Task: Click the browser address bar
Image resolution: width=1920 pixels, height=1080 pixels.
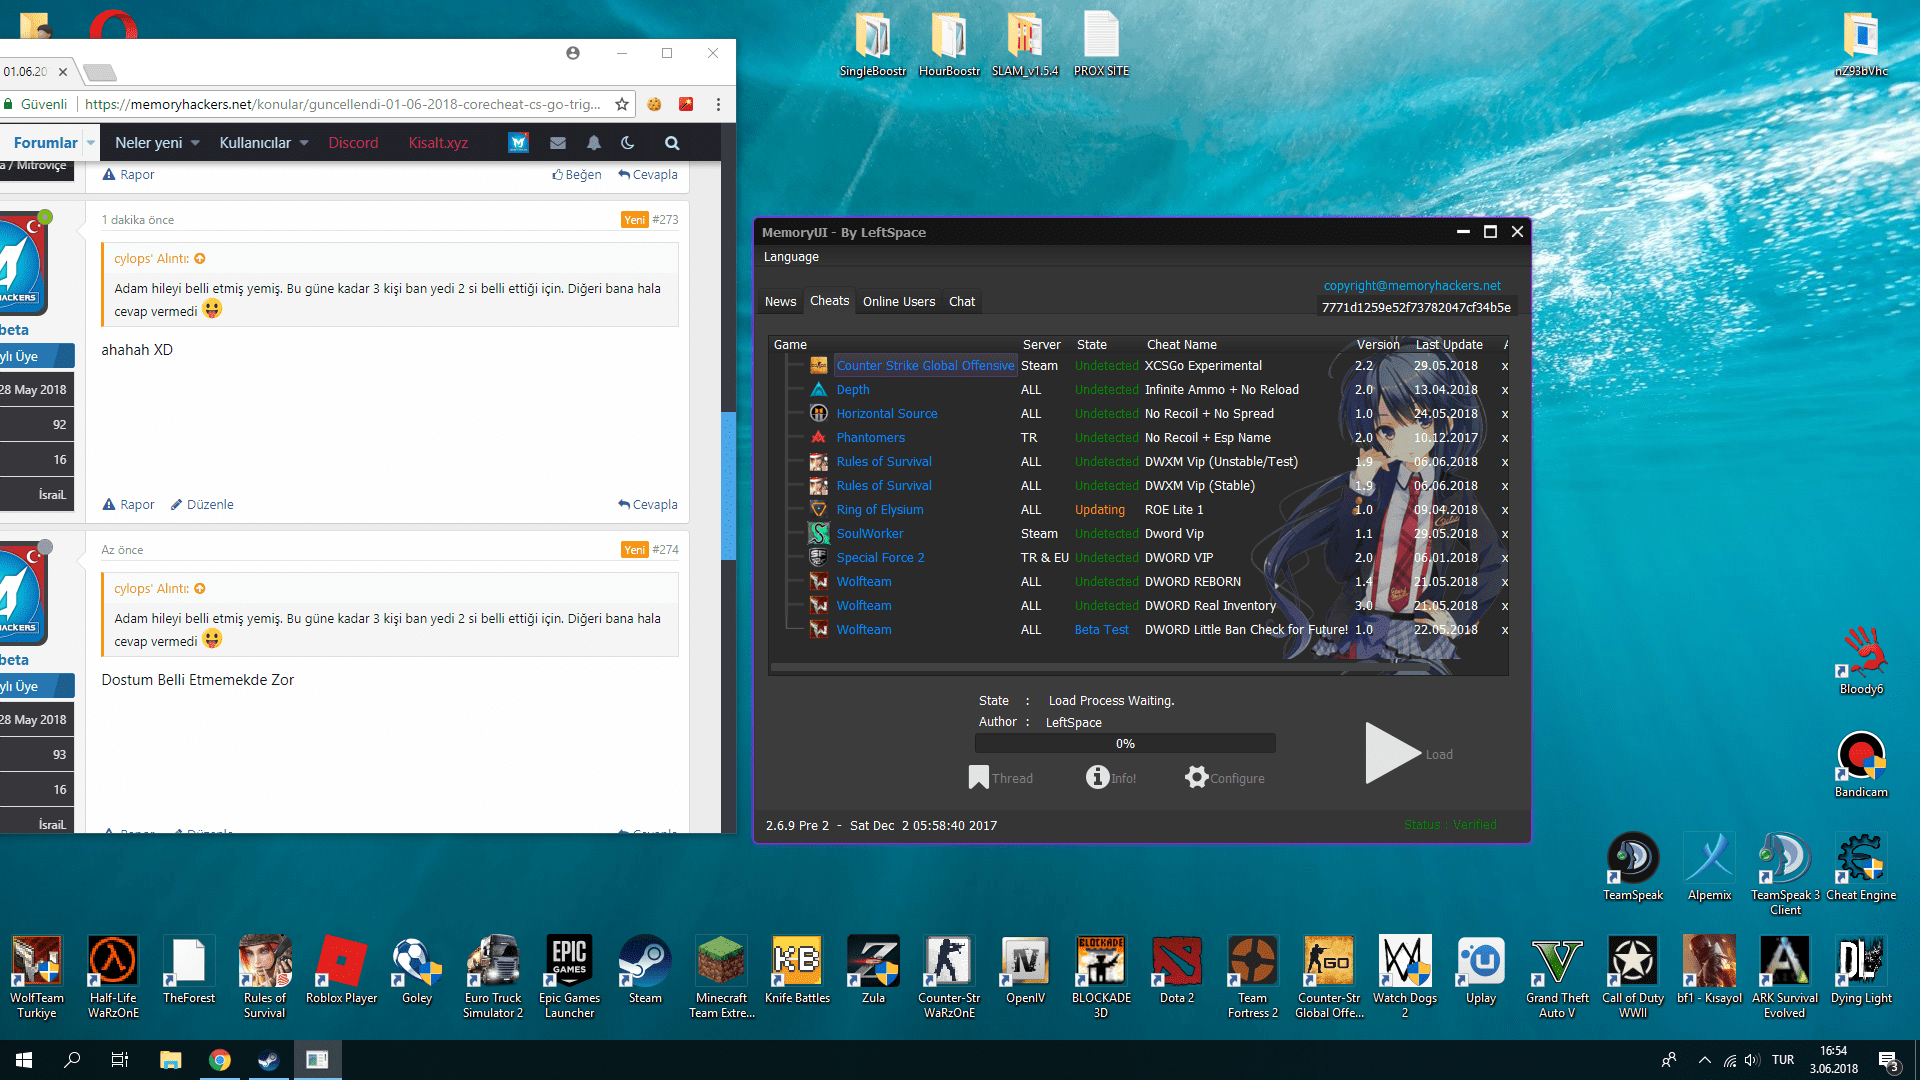Action: pyautogui.click(x=341, y=104)
